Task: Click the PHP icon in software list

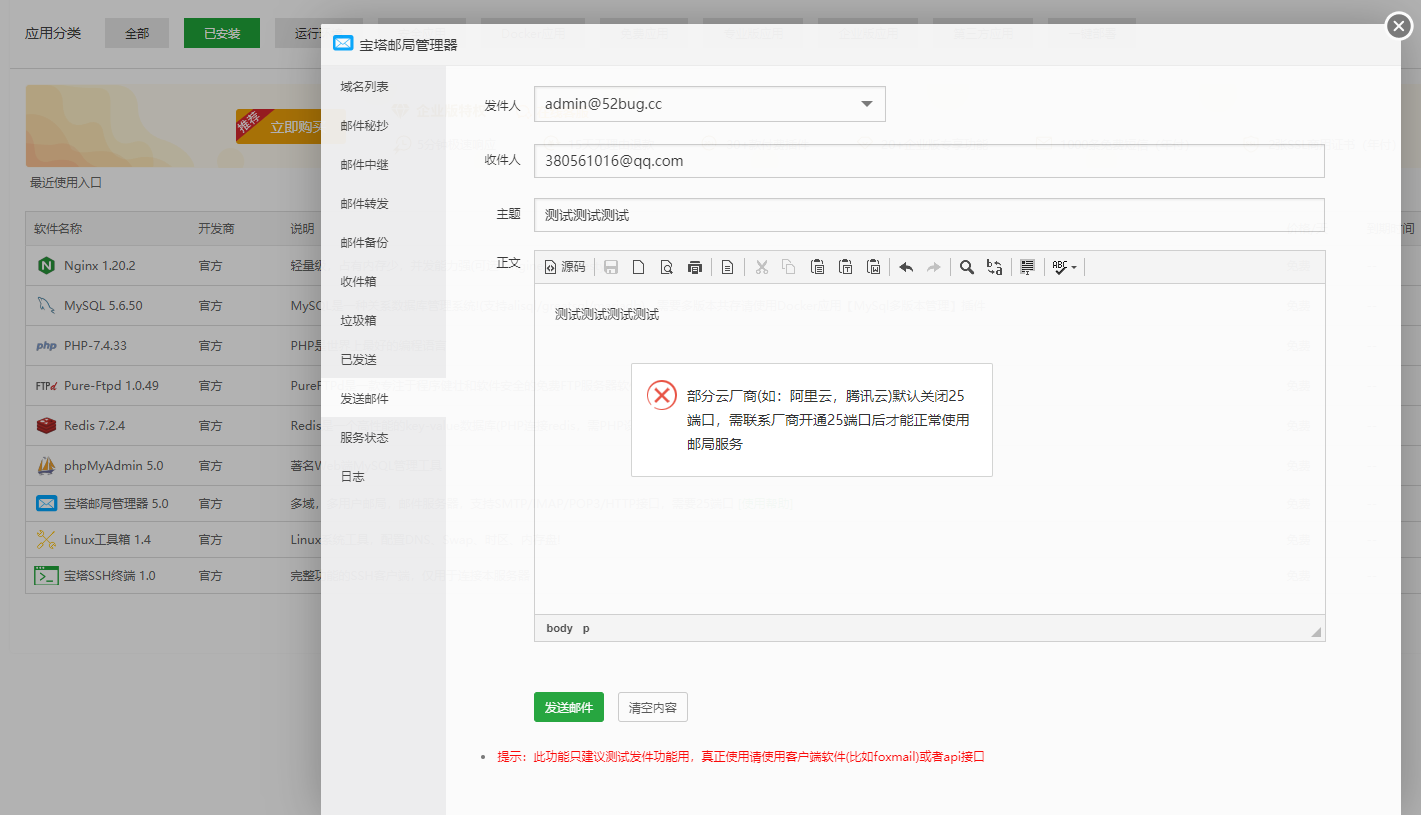Action: [46, 346]
